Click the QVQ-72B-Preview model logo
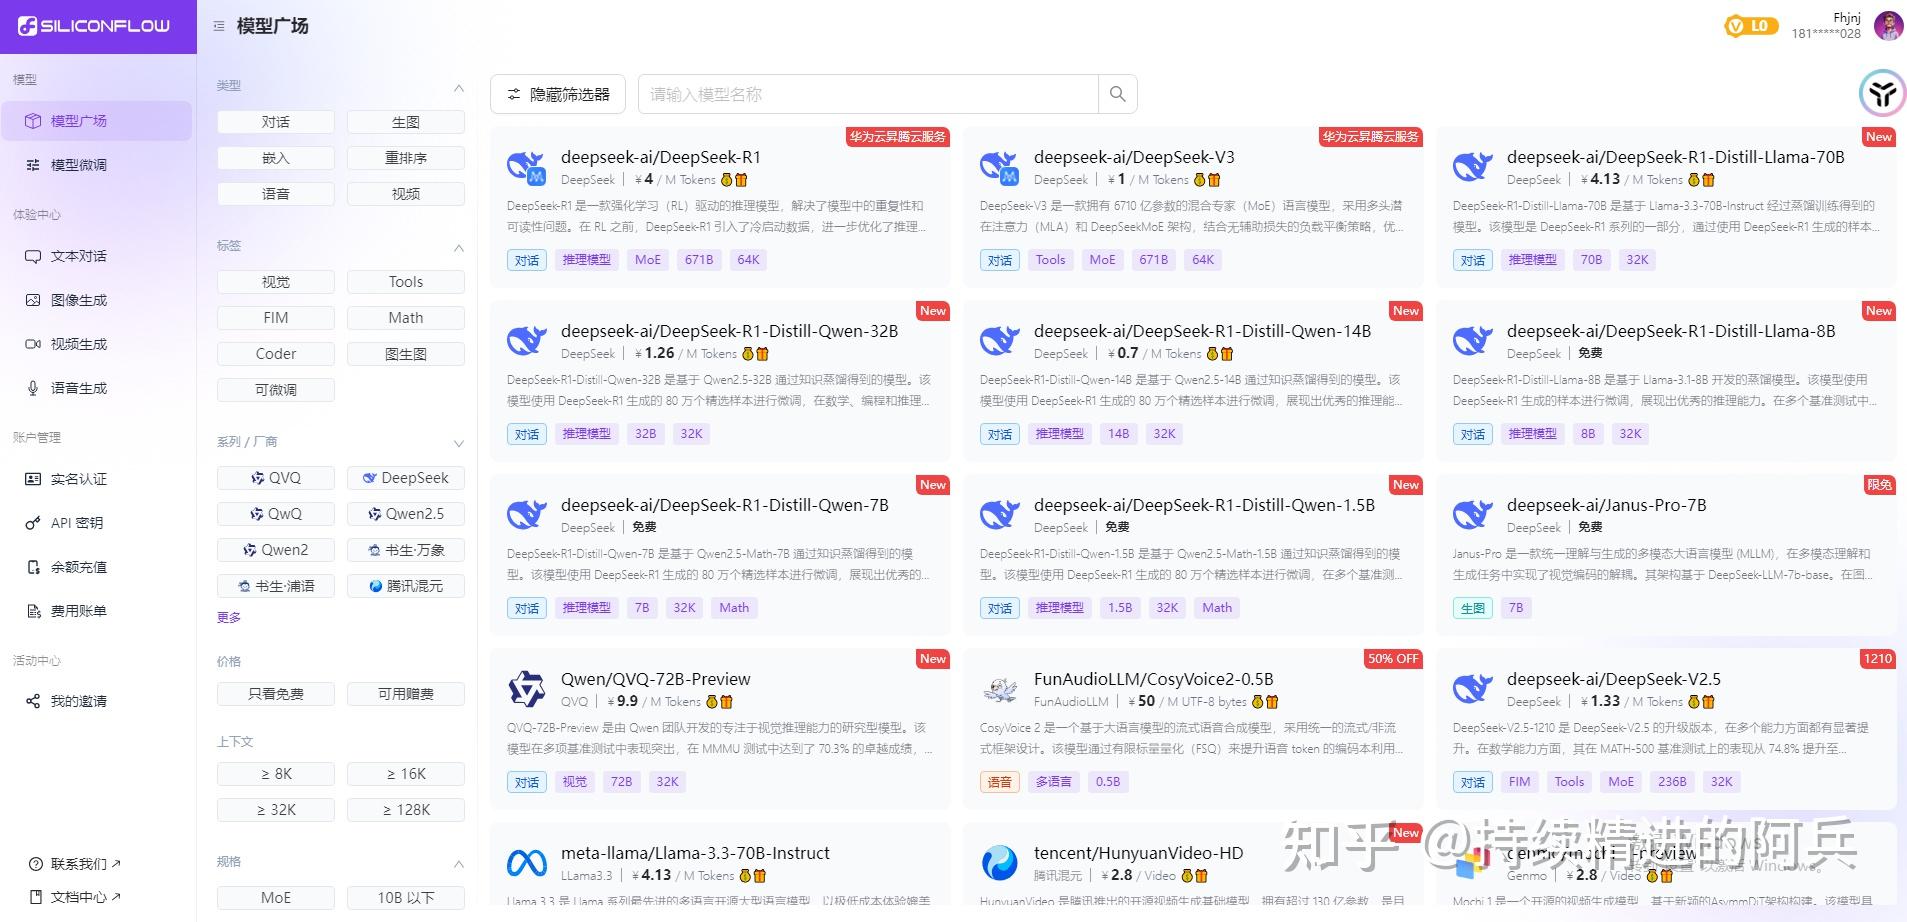The width and height of the screenshot is (1907, 922). pos(526,689)
